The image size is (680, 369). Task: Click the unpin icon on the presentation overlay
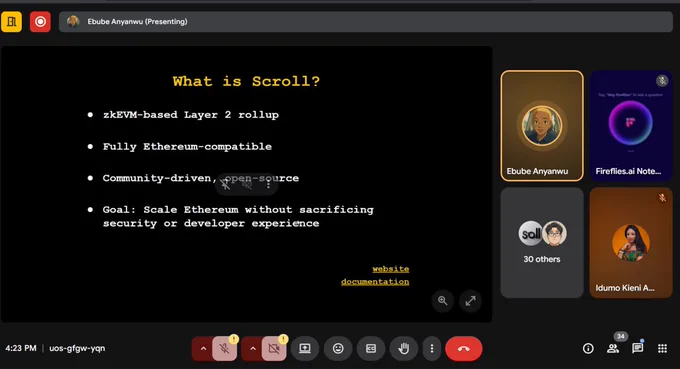pos(226,185)
